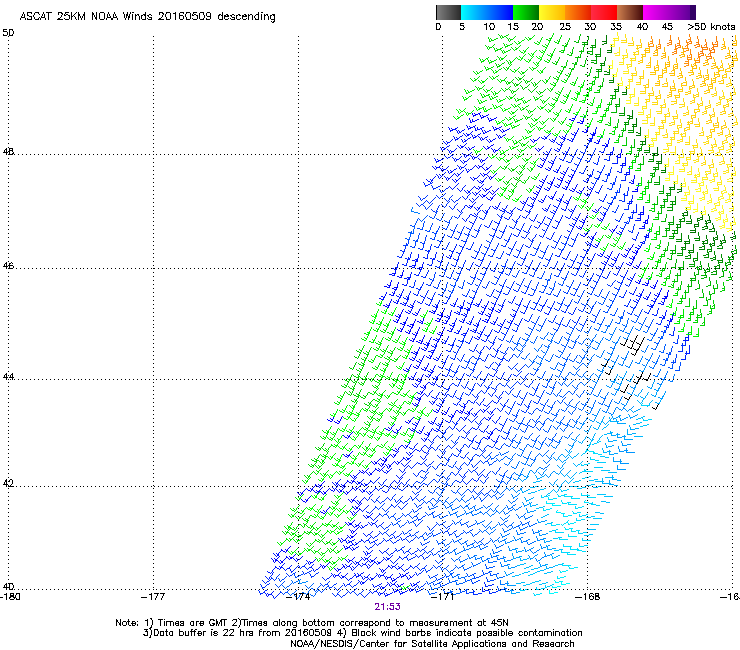
Task: Click the plot title 'ASCAT 25KM NOAA Winds 20160509 descending'
Action: click(147, 17)
